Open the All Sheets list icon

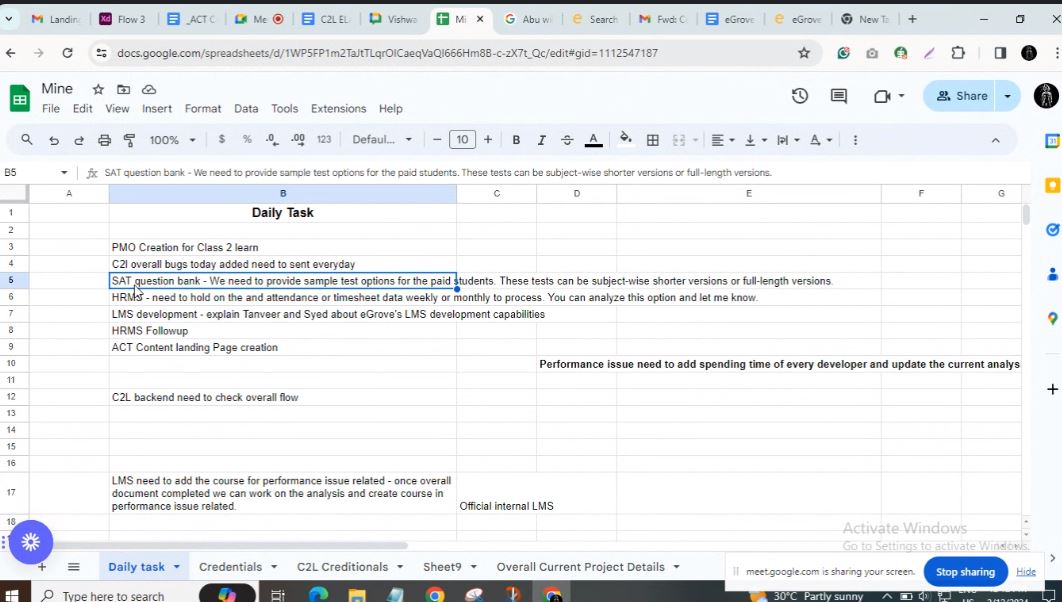[x=74, y=567]
